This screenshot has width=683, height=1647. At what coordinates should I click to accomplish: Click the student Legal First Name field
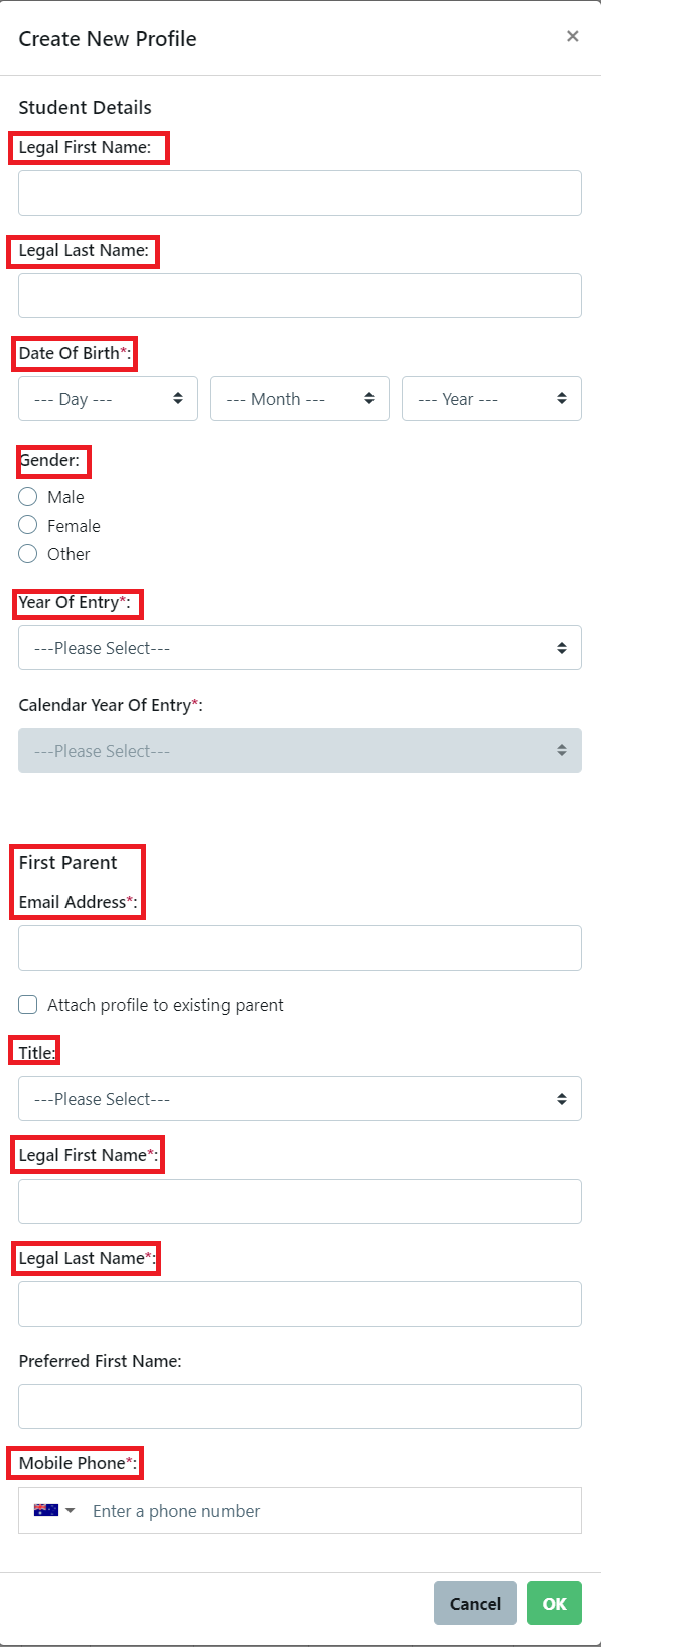tap(299, 192)
